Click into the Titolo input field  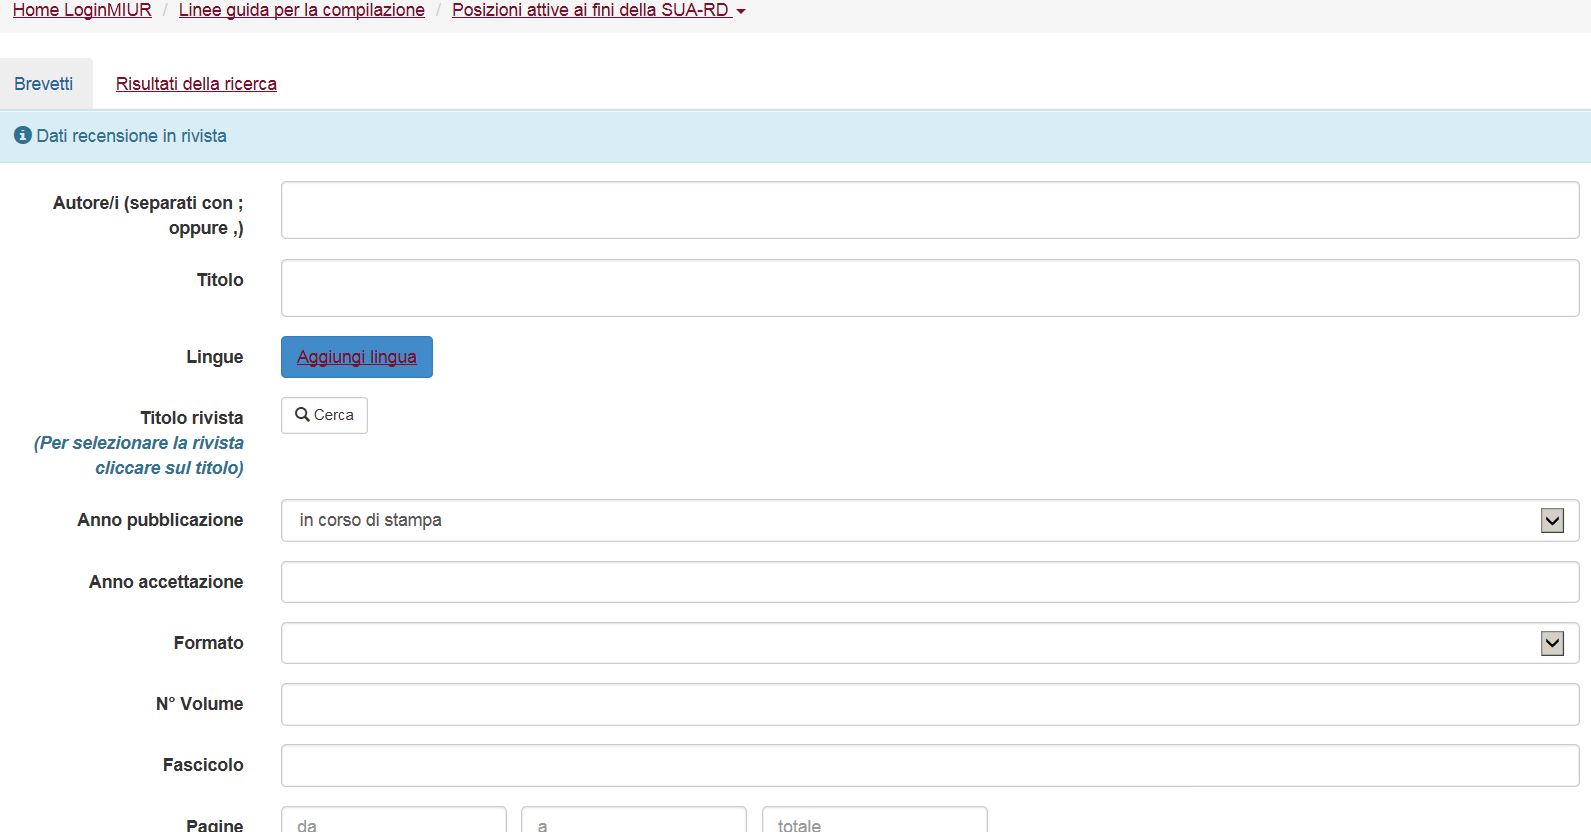[x=929, y=288]
